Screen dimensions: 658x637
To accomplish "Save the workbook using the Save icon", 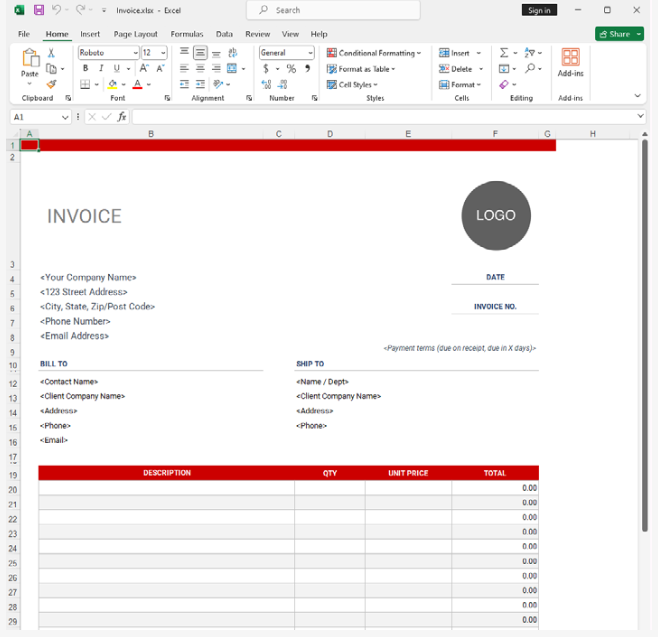I will pos(39,10).
